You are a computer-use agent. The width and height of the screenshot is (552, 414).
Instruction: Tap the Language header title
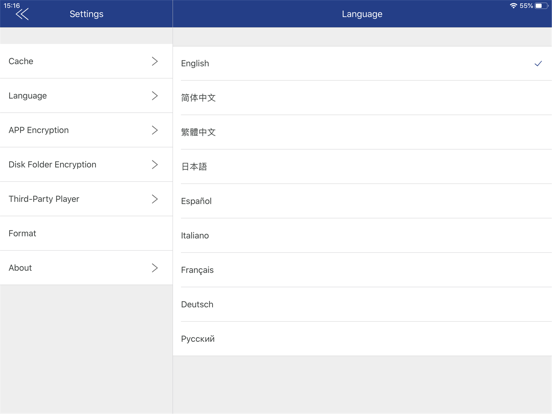pos(362,14)
